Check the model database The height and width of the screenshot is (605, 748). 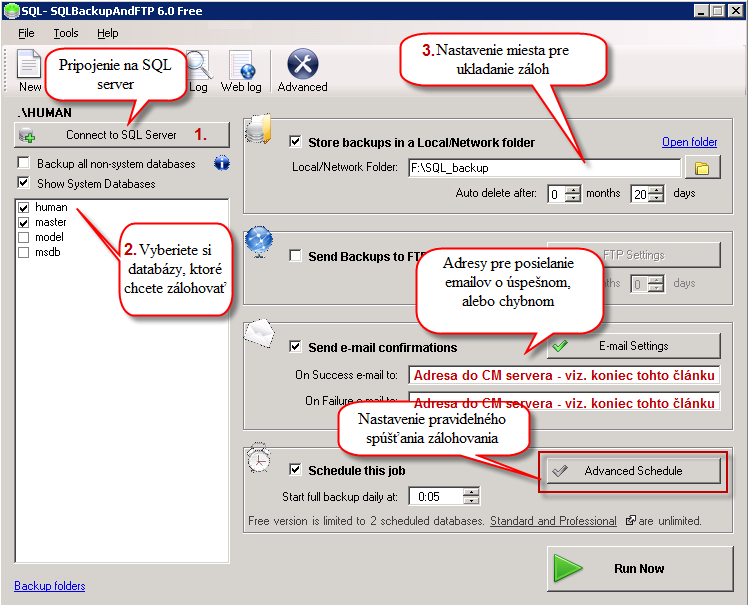(x=23, y=238)
